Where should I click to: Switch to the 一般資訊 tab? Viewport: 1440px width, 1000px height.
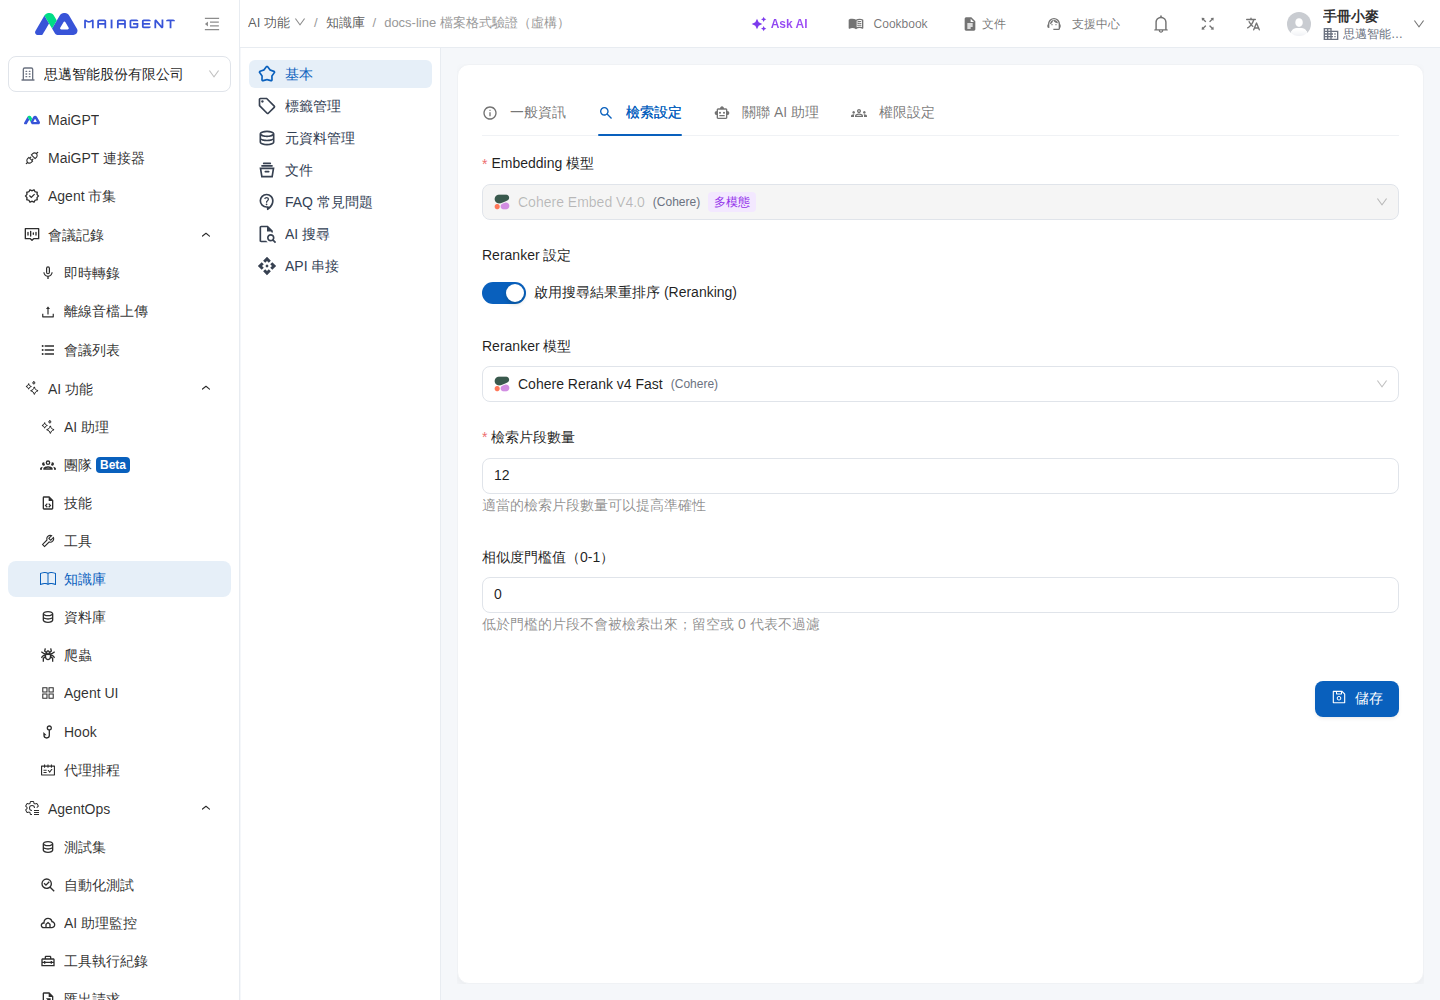click(x=525, y=113)
